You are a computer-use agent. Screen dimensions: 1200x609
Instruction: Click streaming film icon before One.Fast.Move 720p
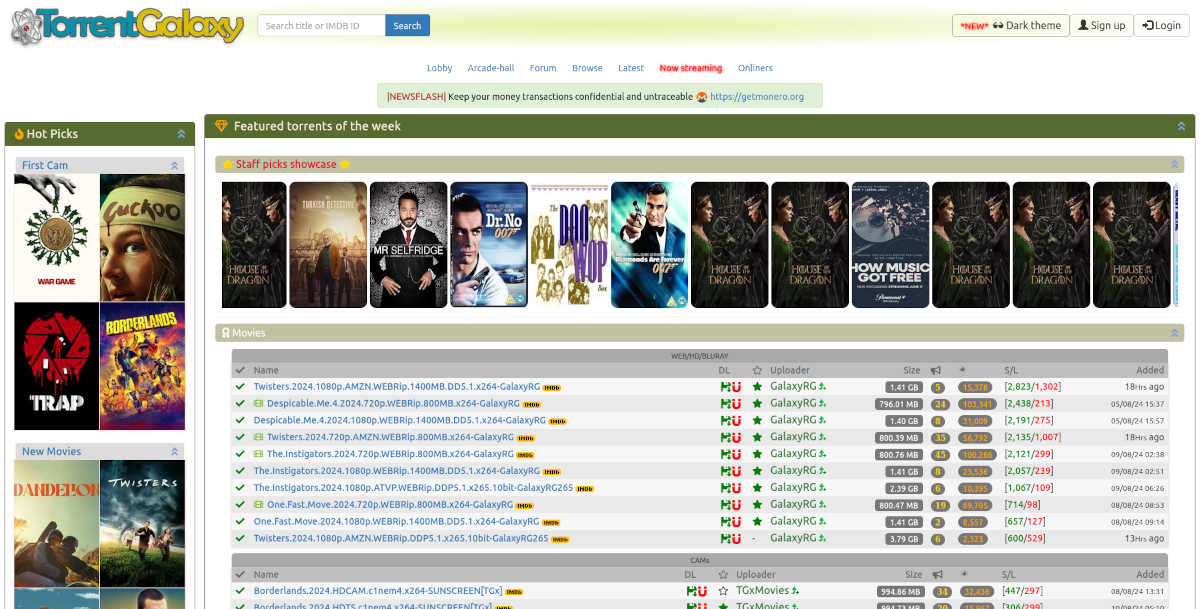(x=259, y=504)
